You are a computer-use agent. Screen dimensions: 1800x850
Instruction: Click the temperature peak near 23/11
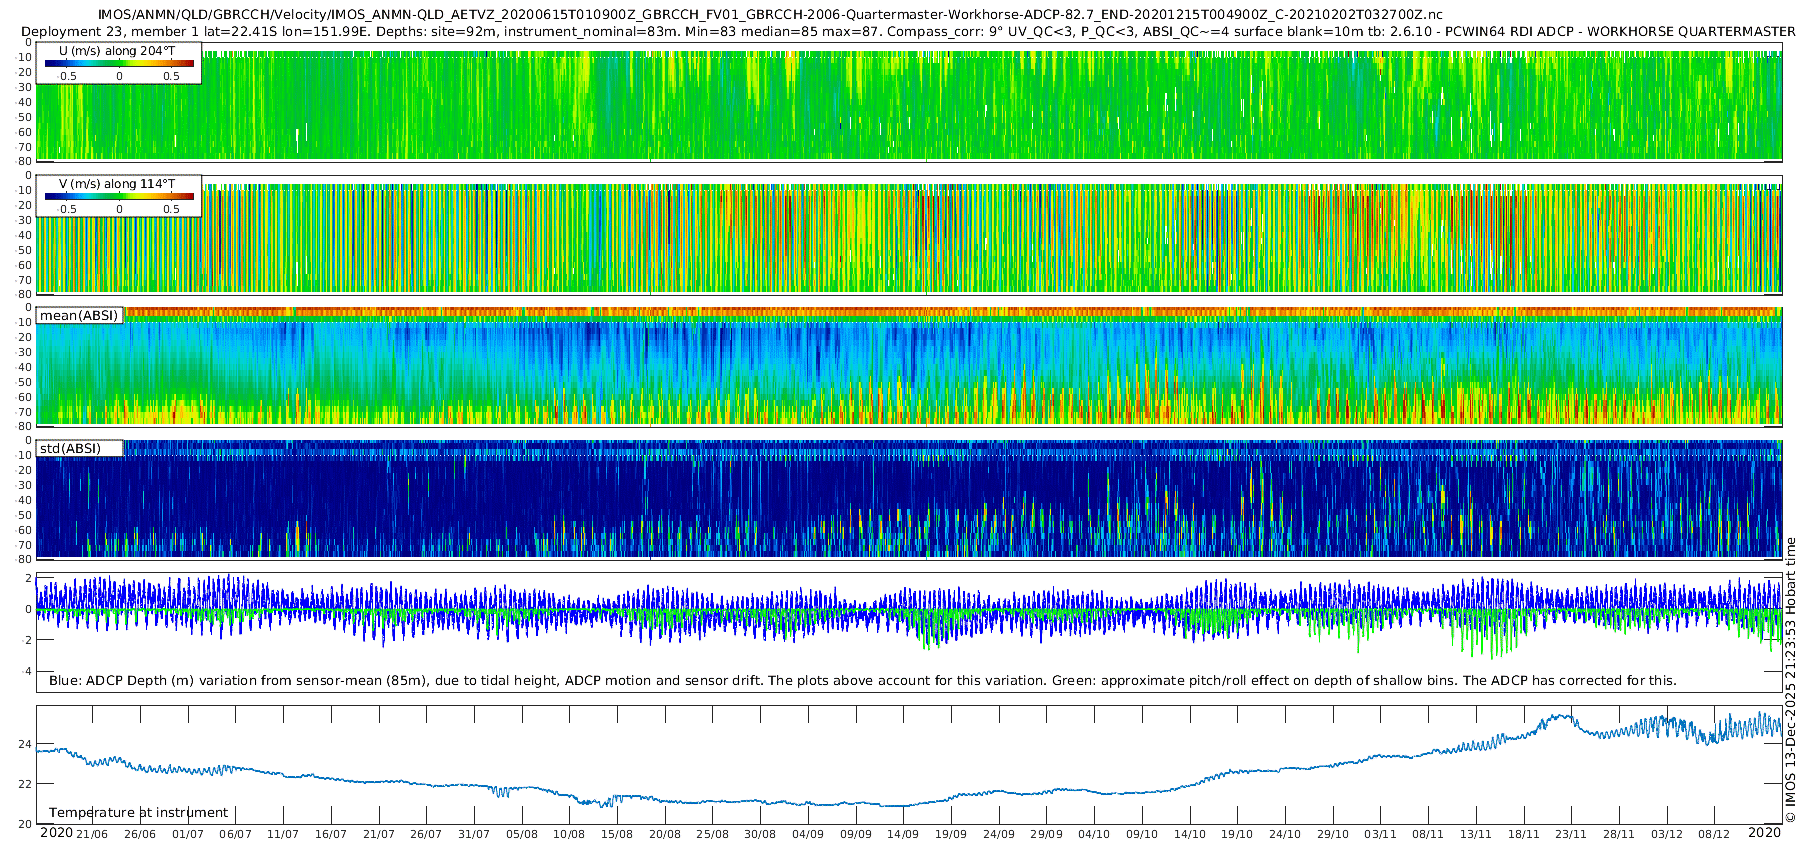(x=1560, y=716)
